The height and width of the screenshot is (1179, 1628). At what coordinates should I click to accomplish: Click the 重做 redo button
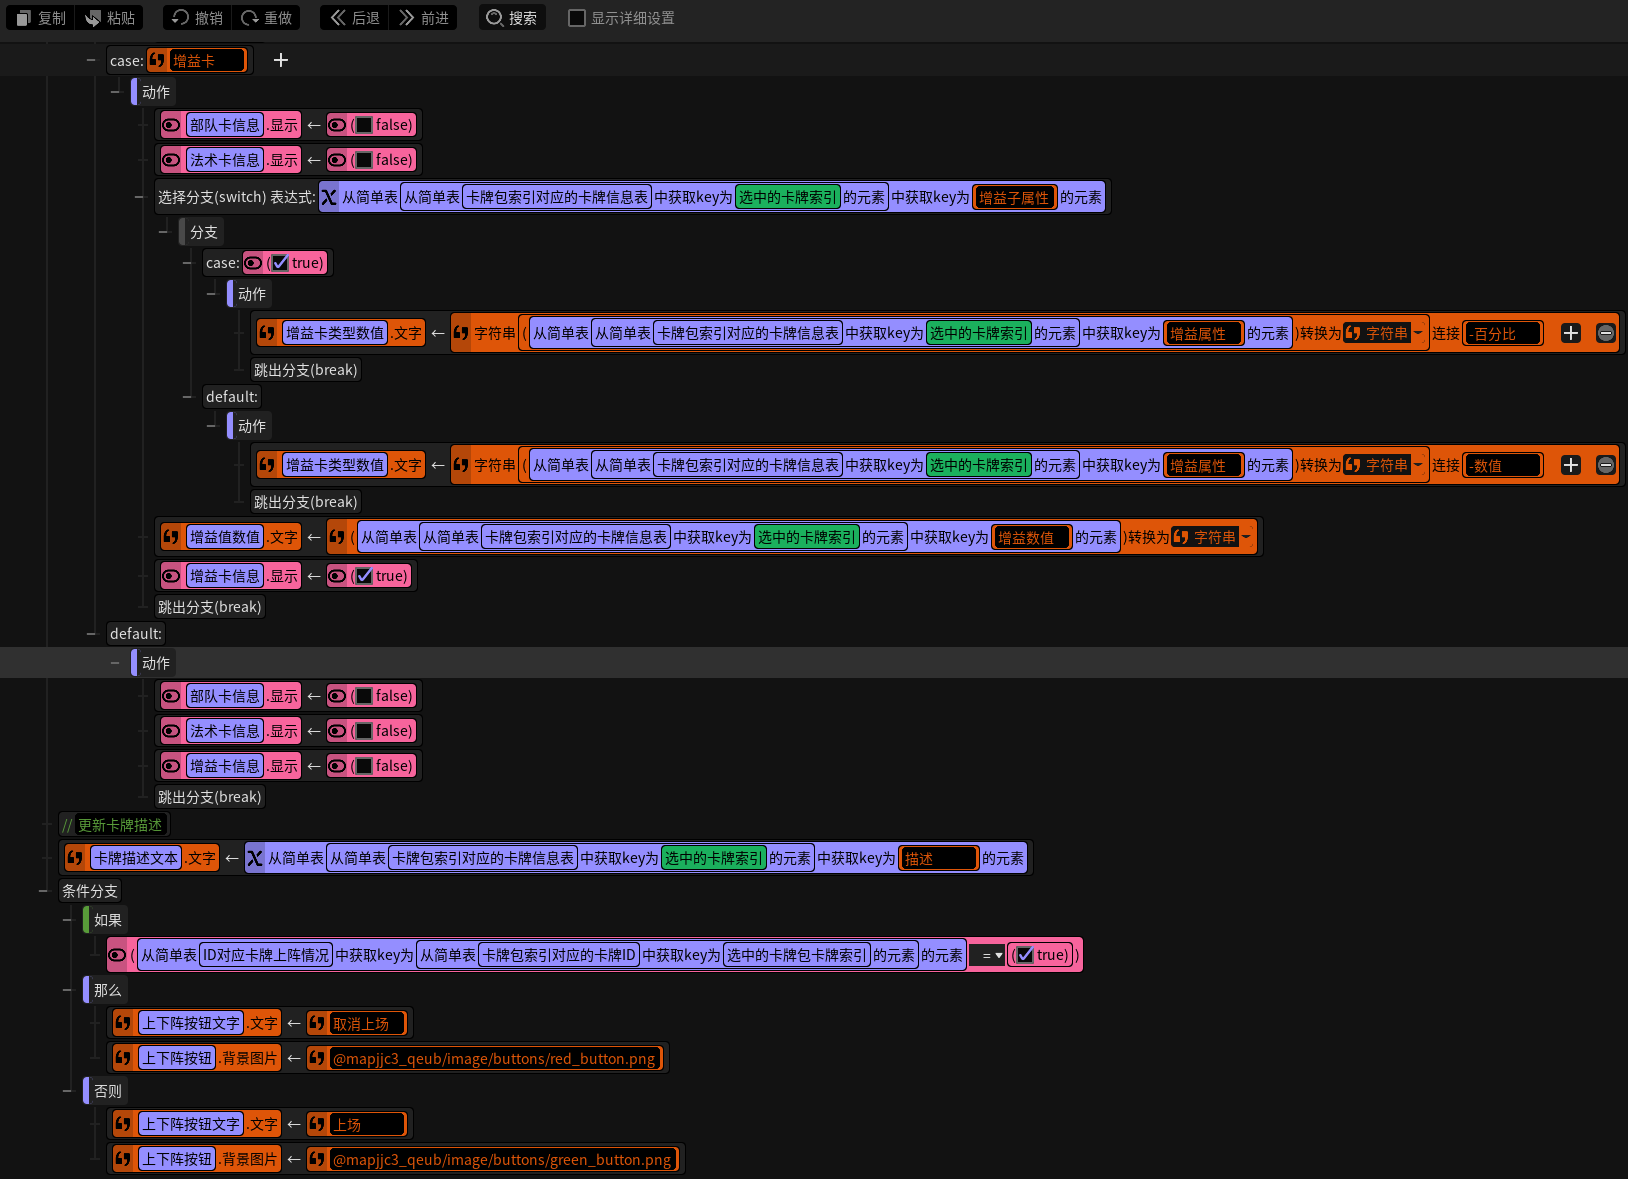pos(266,18)
